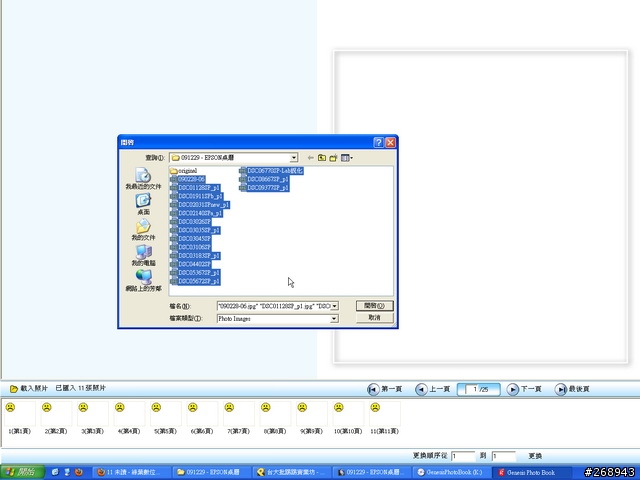Select the original folder in the file list

tap(183, 171)
